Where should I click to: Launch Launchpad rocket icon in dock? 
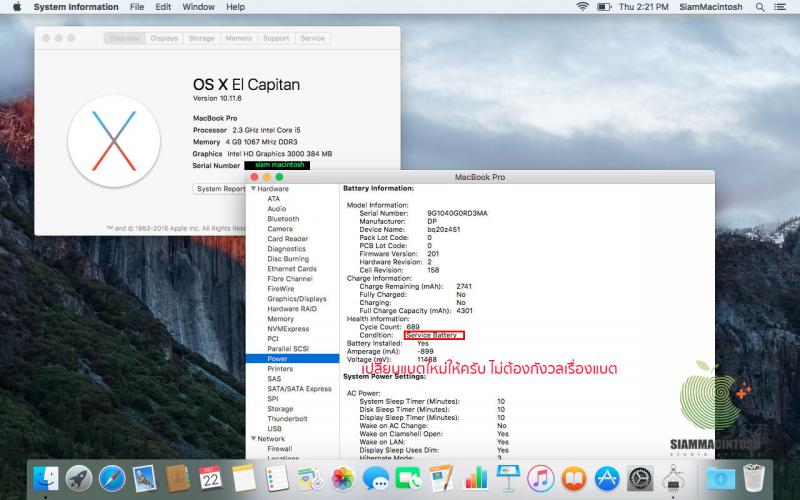click(x=79, y=479)
